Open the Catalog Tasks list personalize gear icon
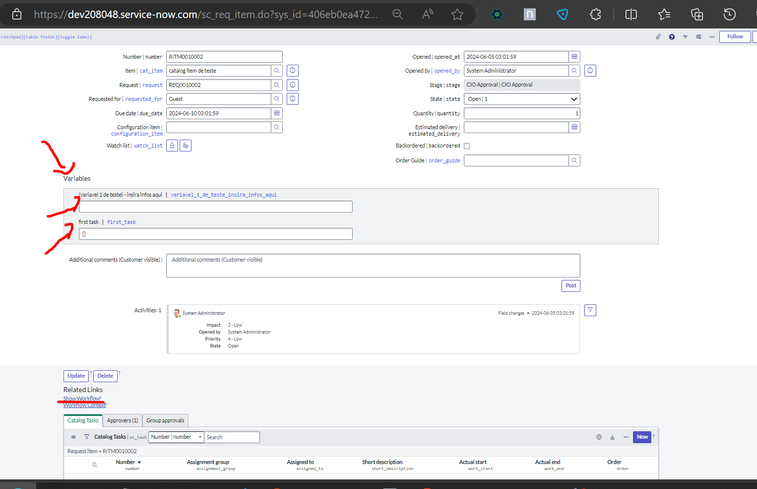Image resolution: width=757 pixels, height=489 pixels. coord(599,437)
